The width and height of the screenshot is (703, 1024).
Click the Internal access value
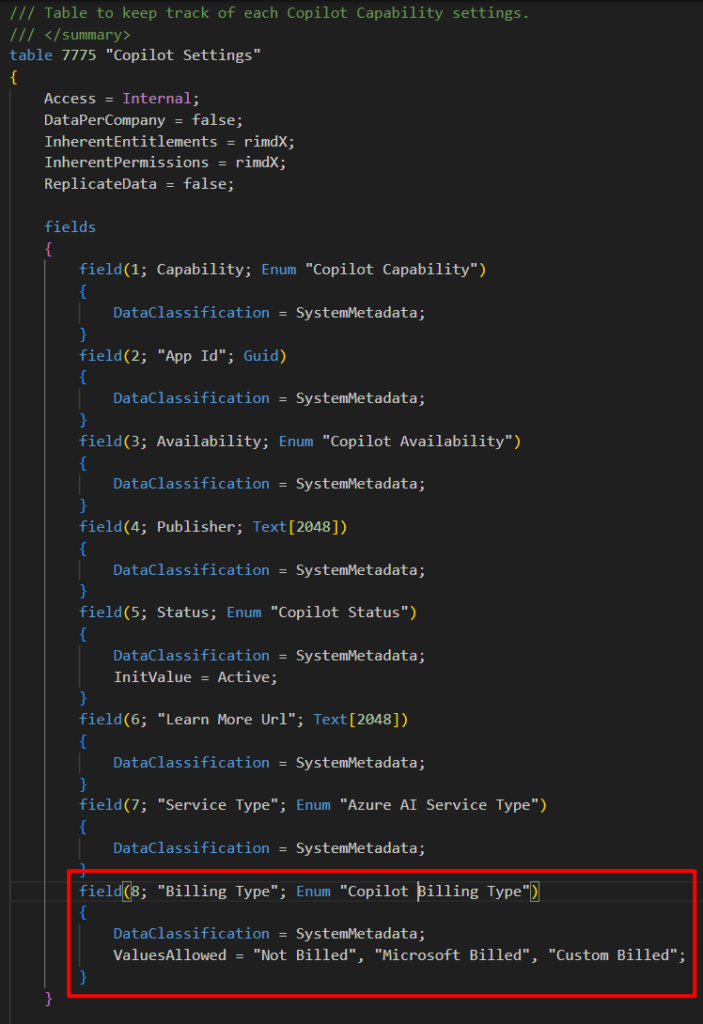(x=156, y=98)
